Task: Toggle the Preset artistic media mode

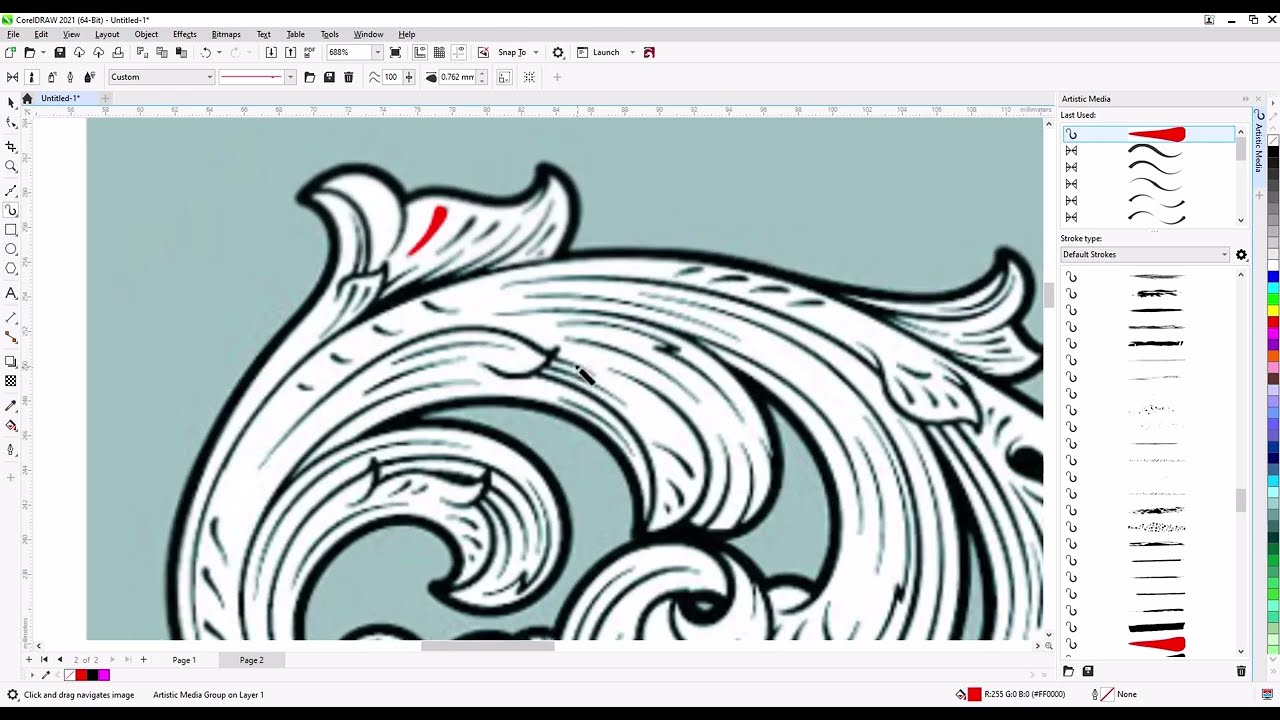Action: [x=12, y=77]
